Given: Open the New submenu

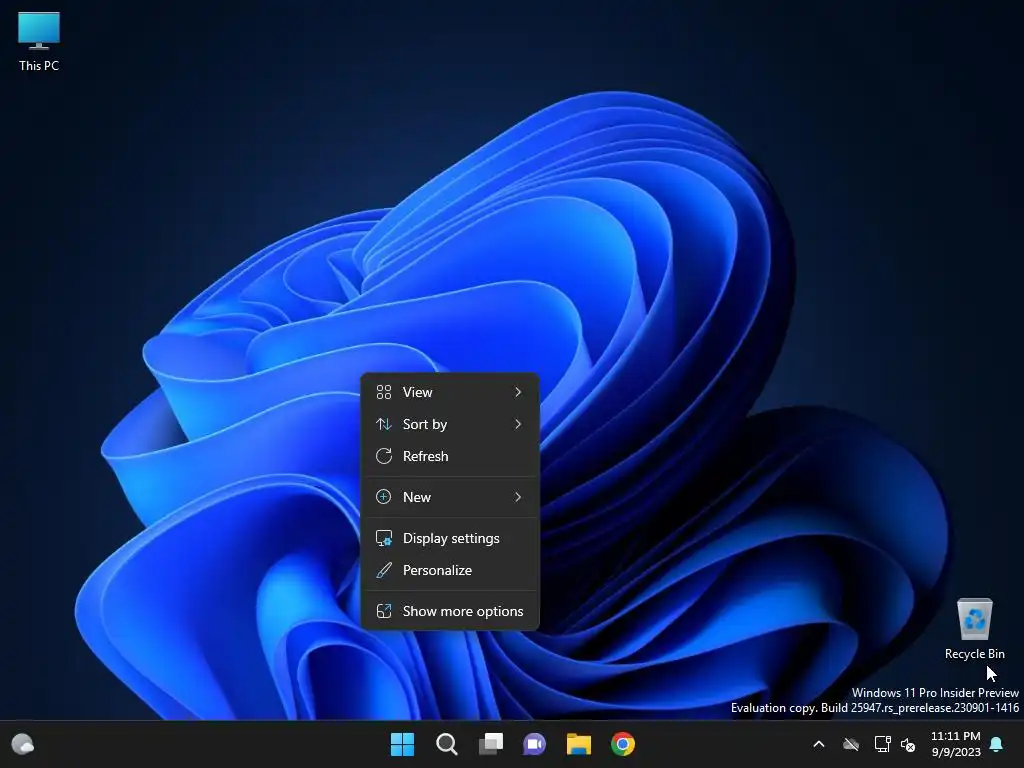Looking at the screenshot, I should (450, 497).
